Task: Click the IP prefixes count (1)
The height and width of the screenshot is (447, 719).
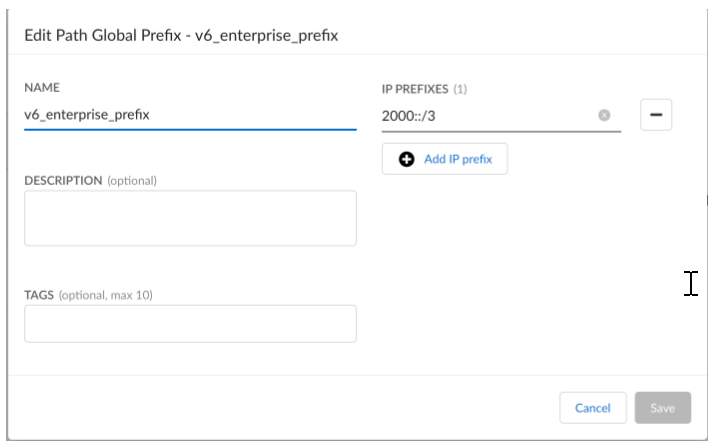Action: 460,89
